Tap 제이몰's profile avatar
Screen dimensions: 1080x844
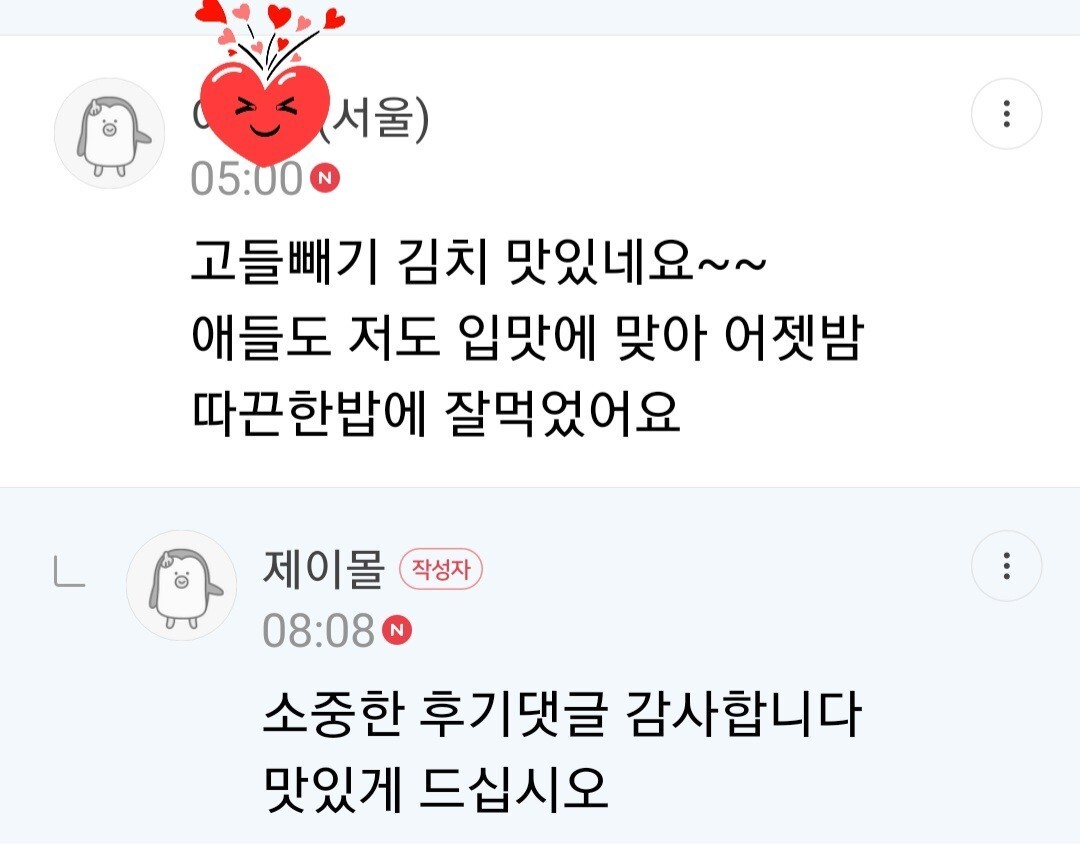point(181,585)
